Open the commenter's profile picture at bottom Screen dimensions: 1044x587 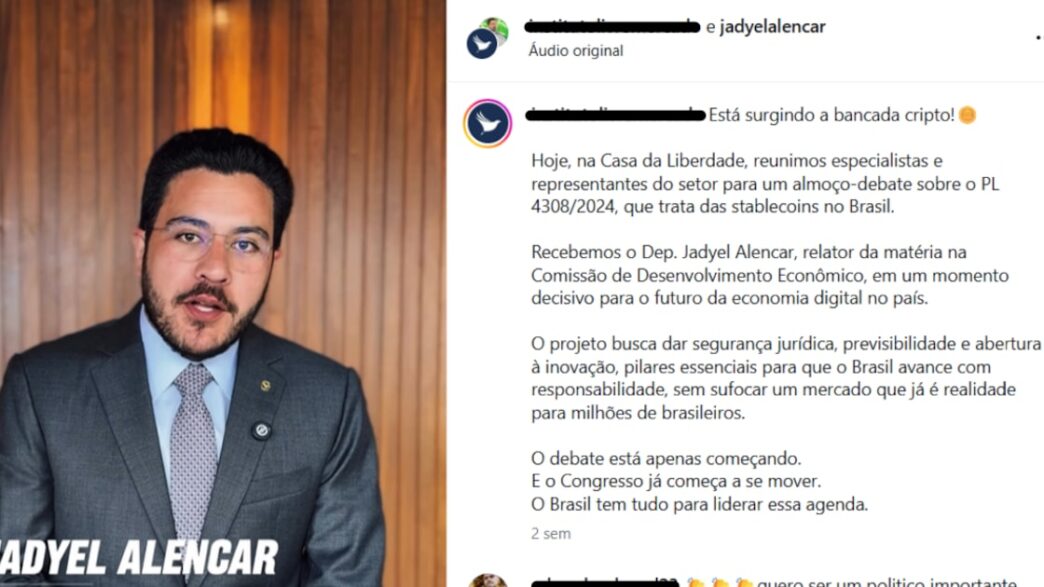[x=488, y=580]
